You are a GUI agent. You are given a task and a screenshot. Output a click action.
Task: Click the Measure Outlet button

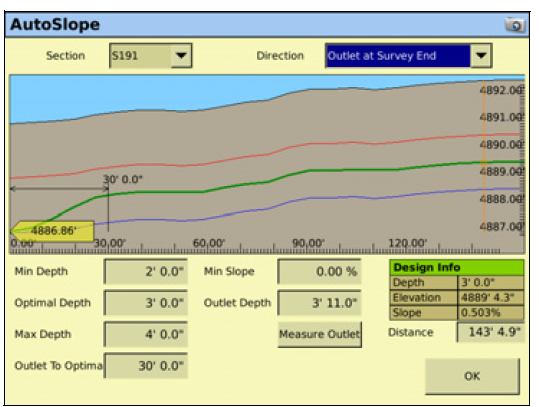point(320,334)
